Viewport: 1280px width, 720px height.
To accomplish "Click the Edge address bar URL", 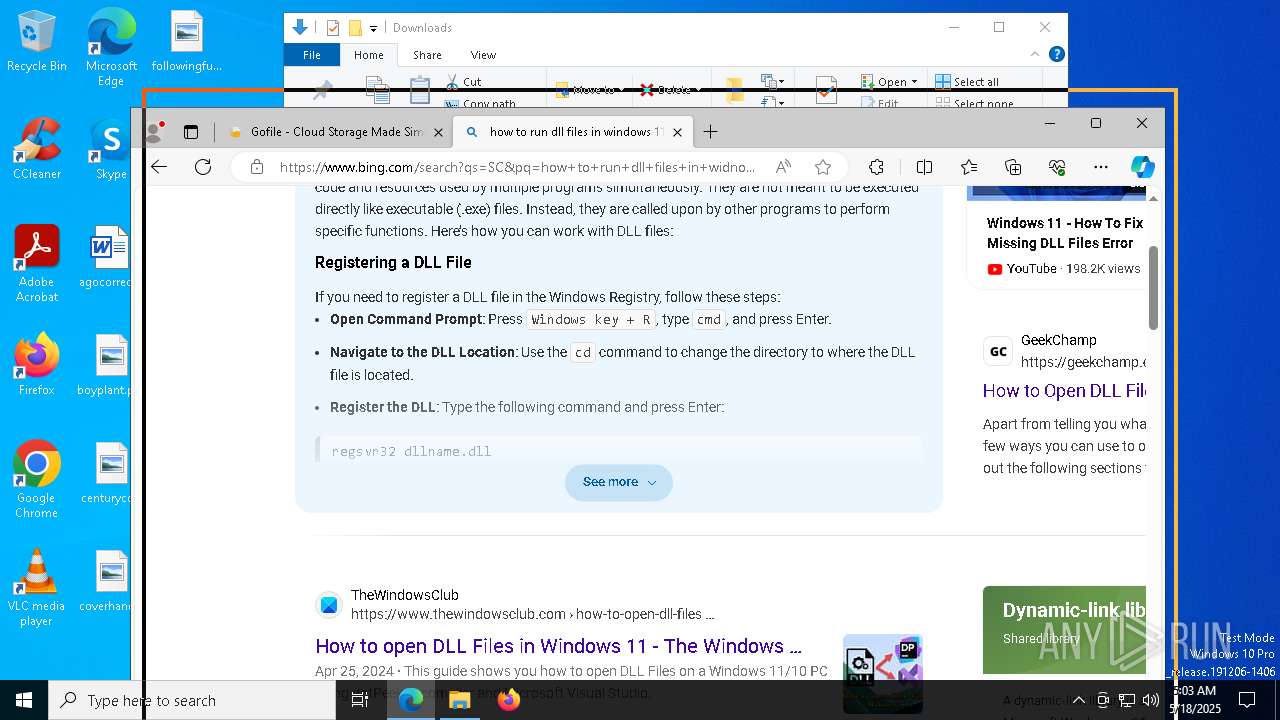I will (x=517, y=167).
